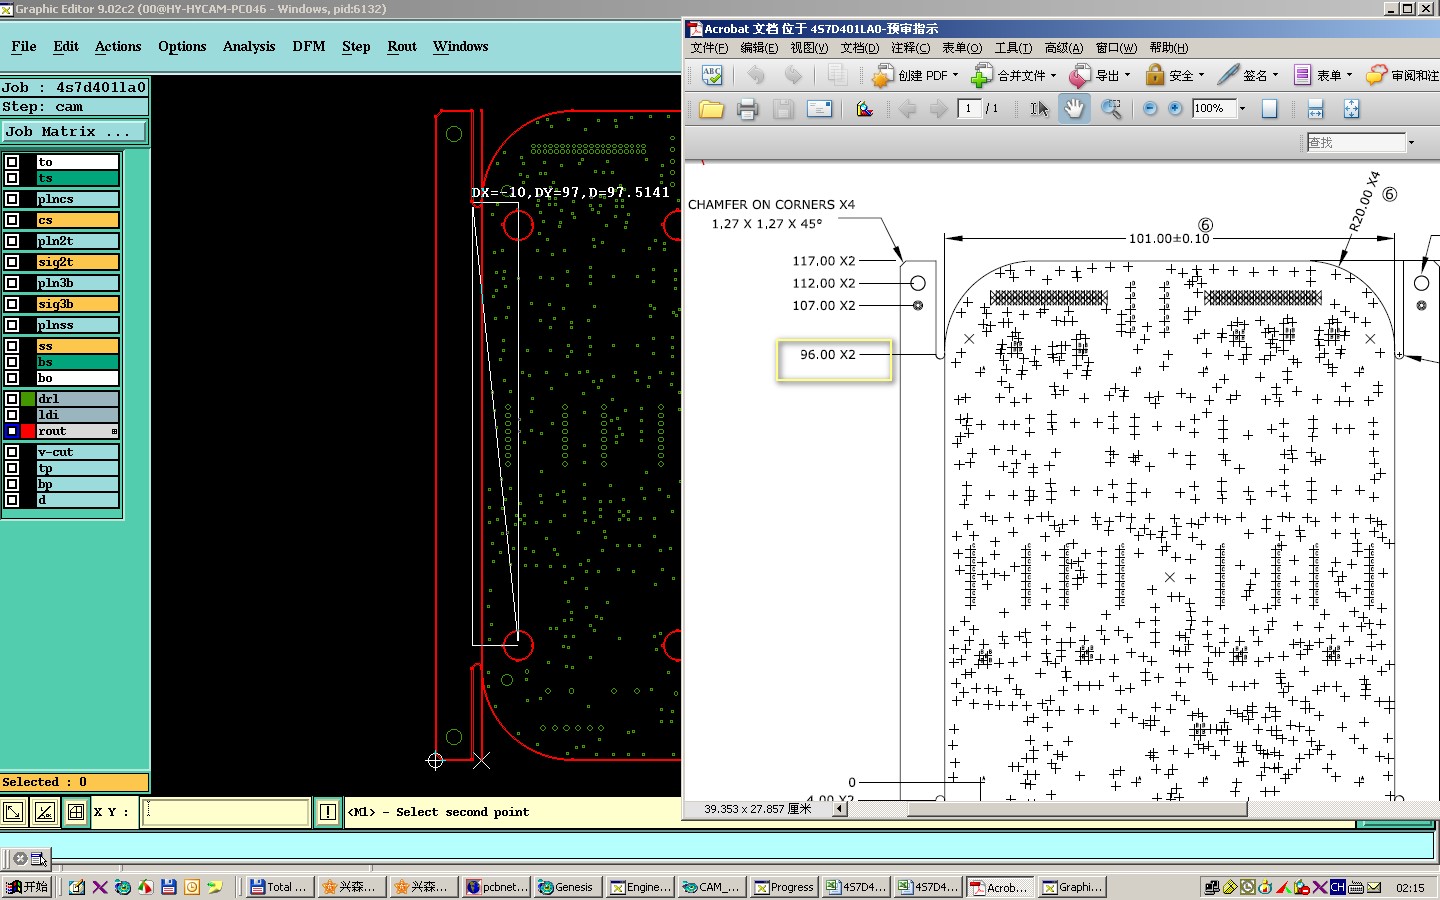Image resolution: width=1440 pixels, height=900 pixels.
Task: Click the email envelope icon in Acrobat
Action: pyautogui.click(x=819, y=109)
